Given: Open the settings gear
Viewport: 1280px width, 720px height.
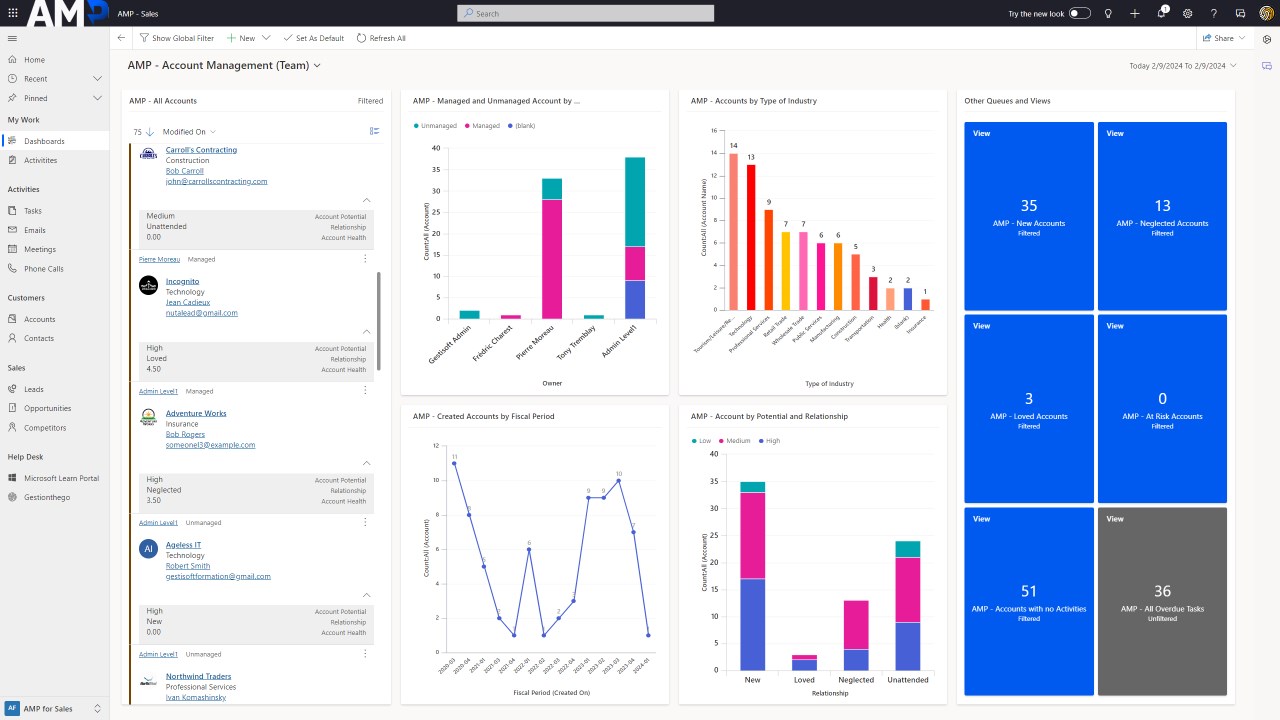Looking at the screenshot, I should 1188,13.
